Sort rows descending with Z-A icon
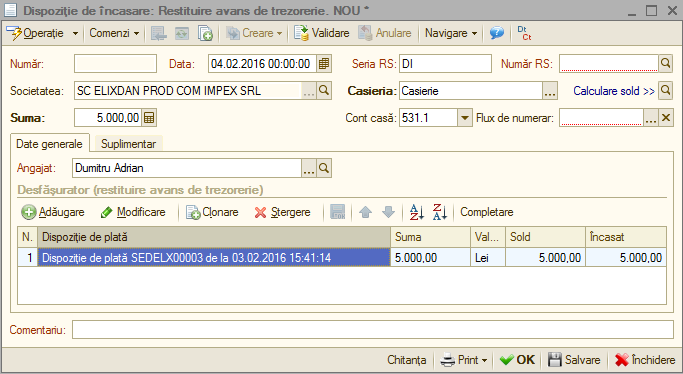Viewport: 683px width, 374px height. [x=440, y=212]
